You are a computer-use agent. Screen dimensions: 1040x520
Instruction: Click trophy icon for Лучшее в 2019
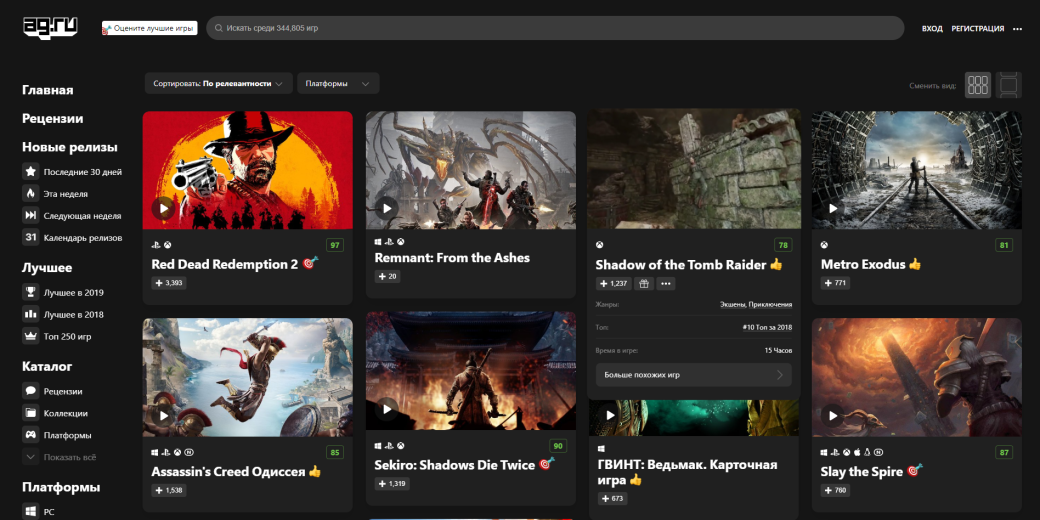(x=31, y=292)
